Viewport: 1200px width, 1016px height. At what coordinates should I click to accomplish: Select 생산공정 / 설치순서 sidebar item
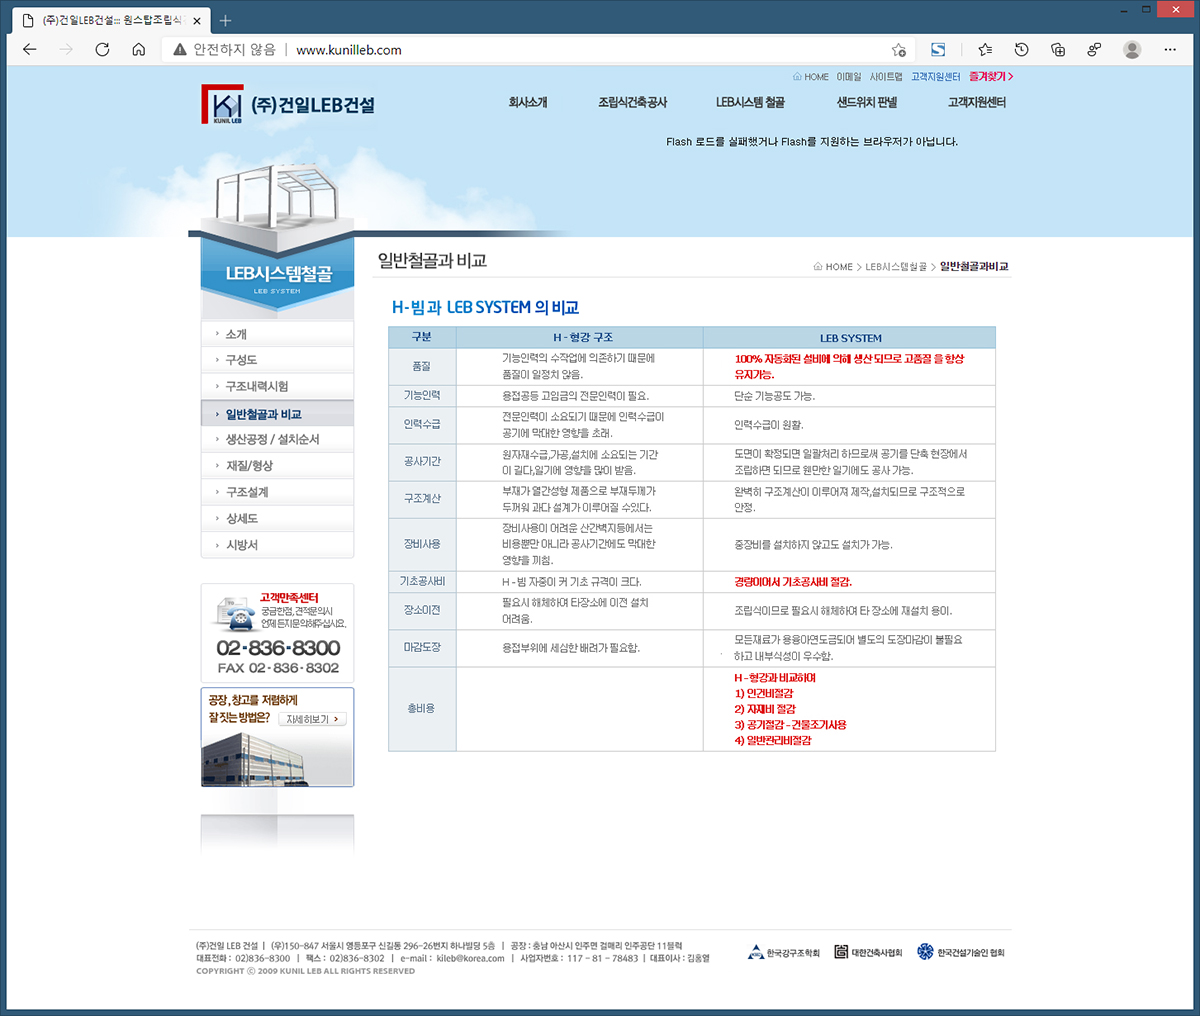click(x=272, y=440)
